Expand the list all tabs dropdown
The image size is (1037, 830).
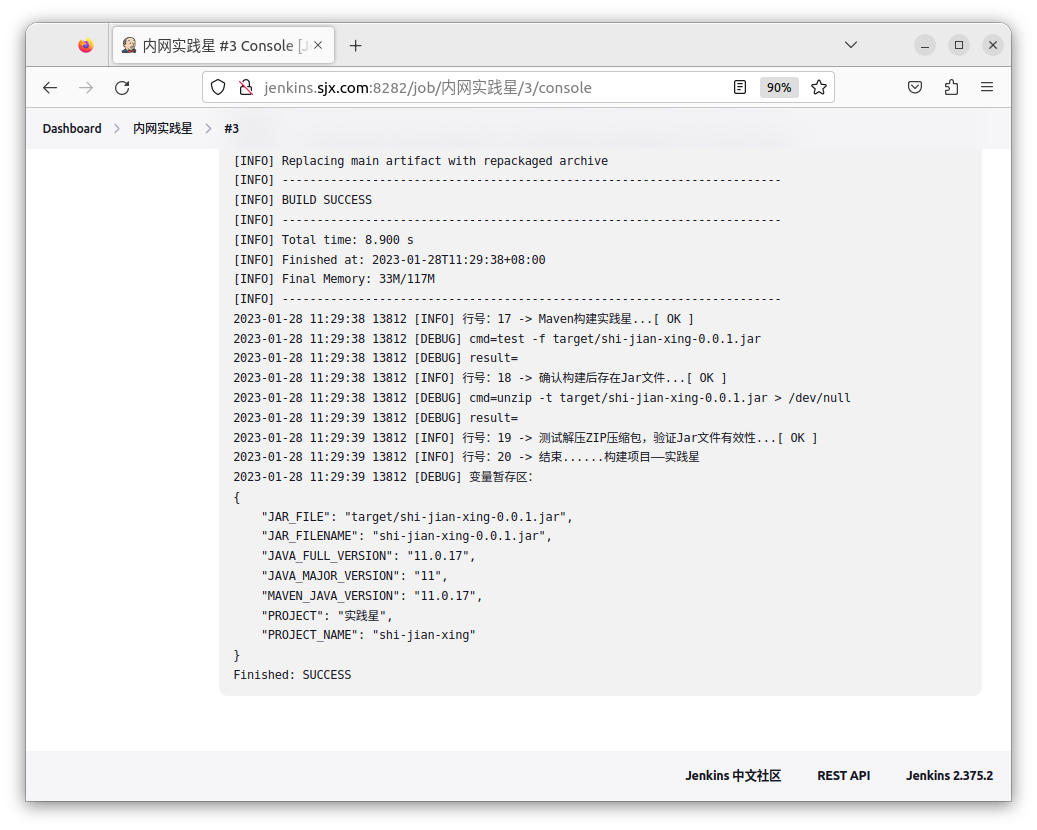coord(851,45)
